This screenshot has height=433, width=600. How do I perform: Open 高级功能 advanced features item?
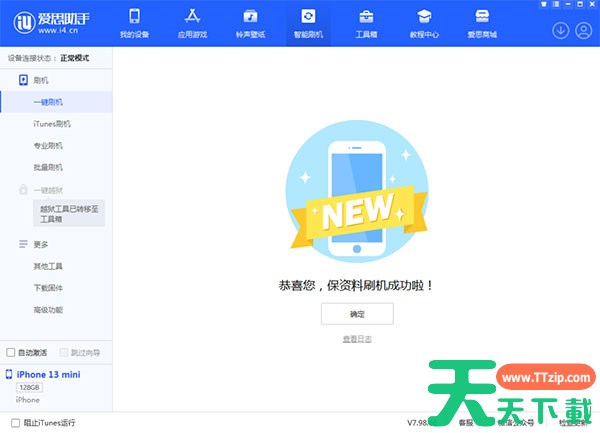point(48,310)
